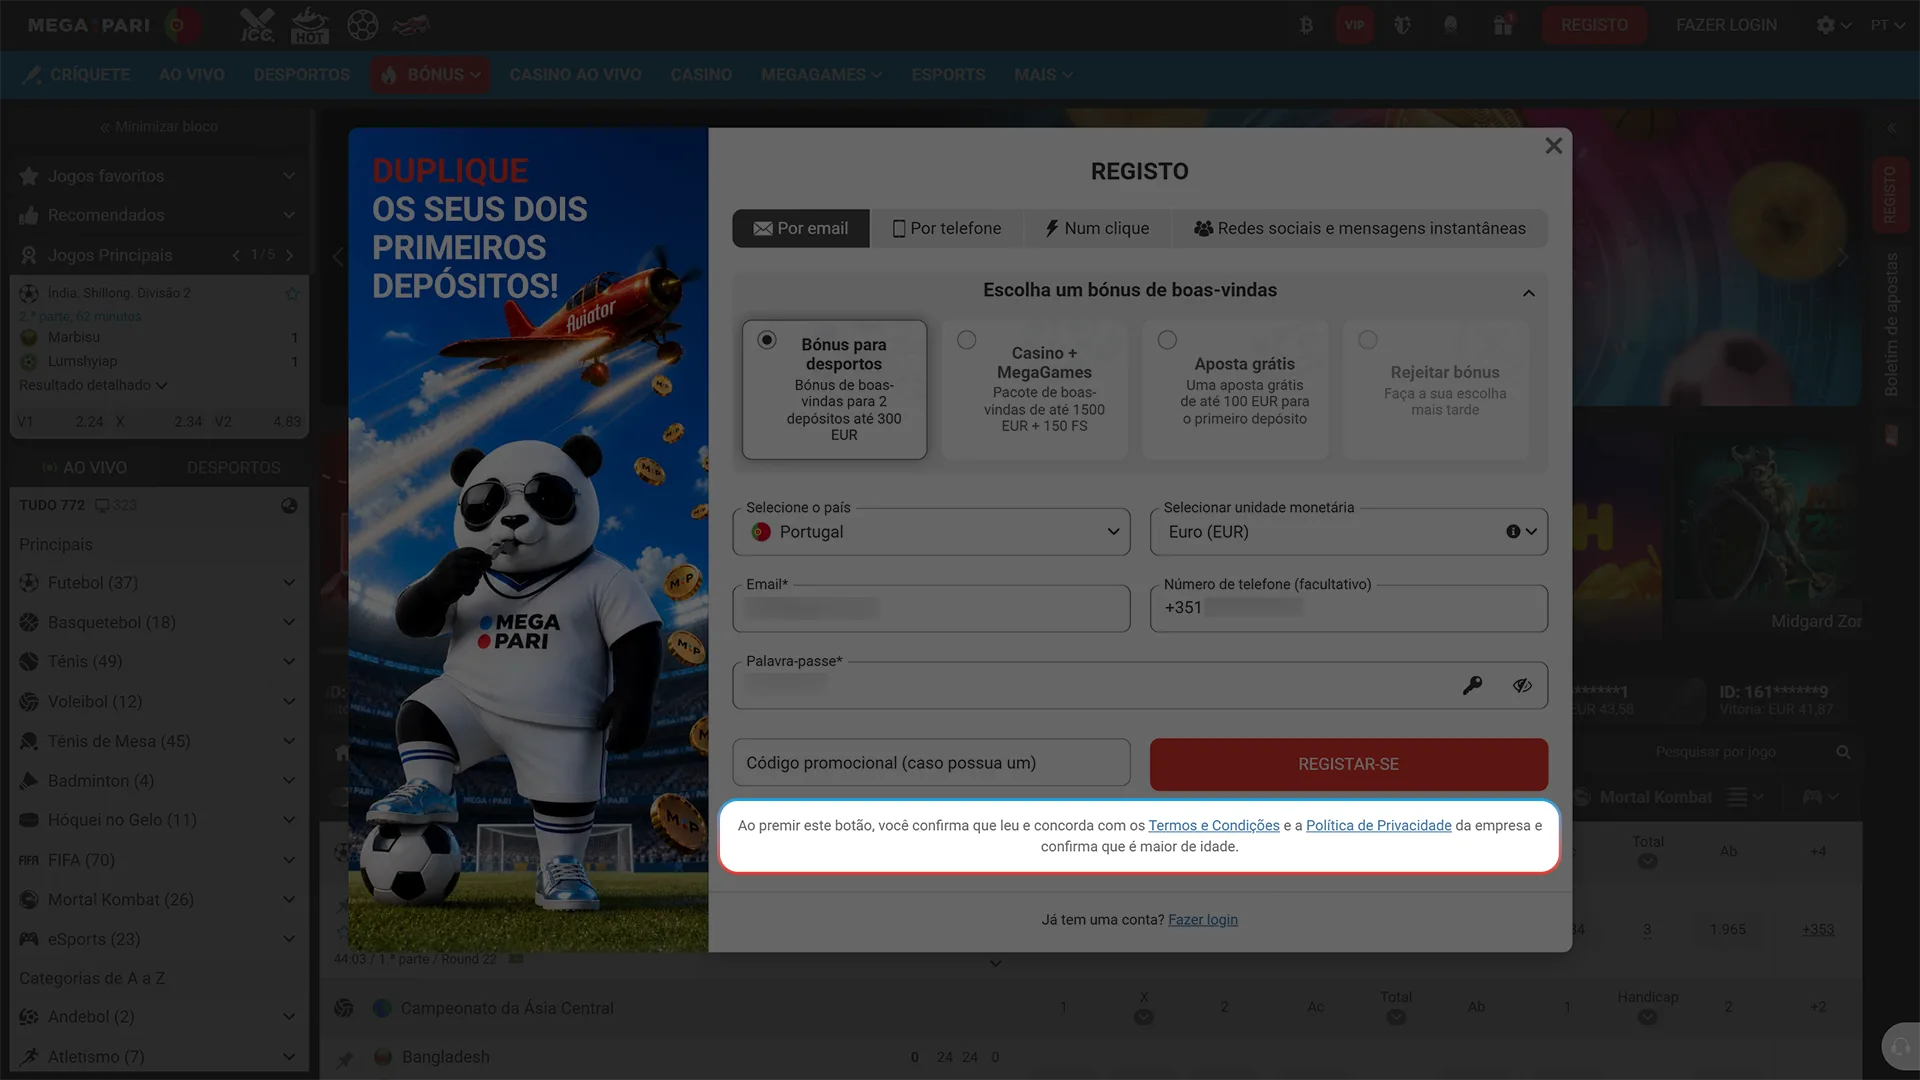Choose Redes sociais e mensagens instantâneas tab
The width and height of the screenshot is (1920, 1080).
(x=1360, y=228)
